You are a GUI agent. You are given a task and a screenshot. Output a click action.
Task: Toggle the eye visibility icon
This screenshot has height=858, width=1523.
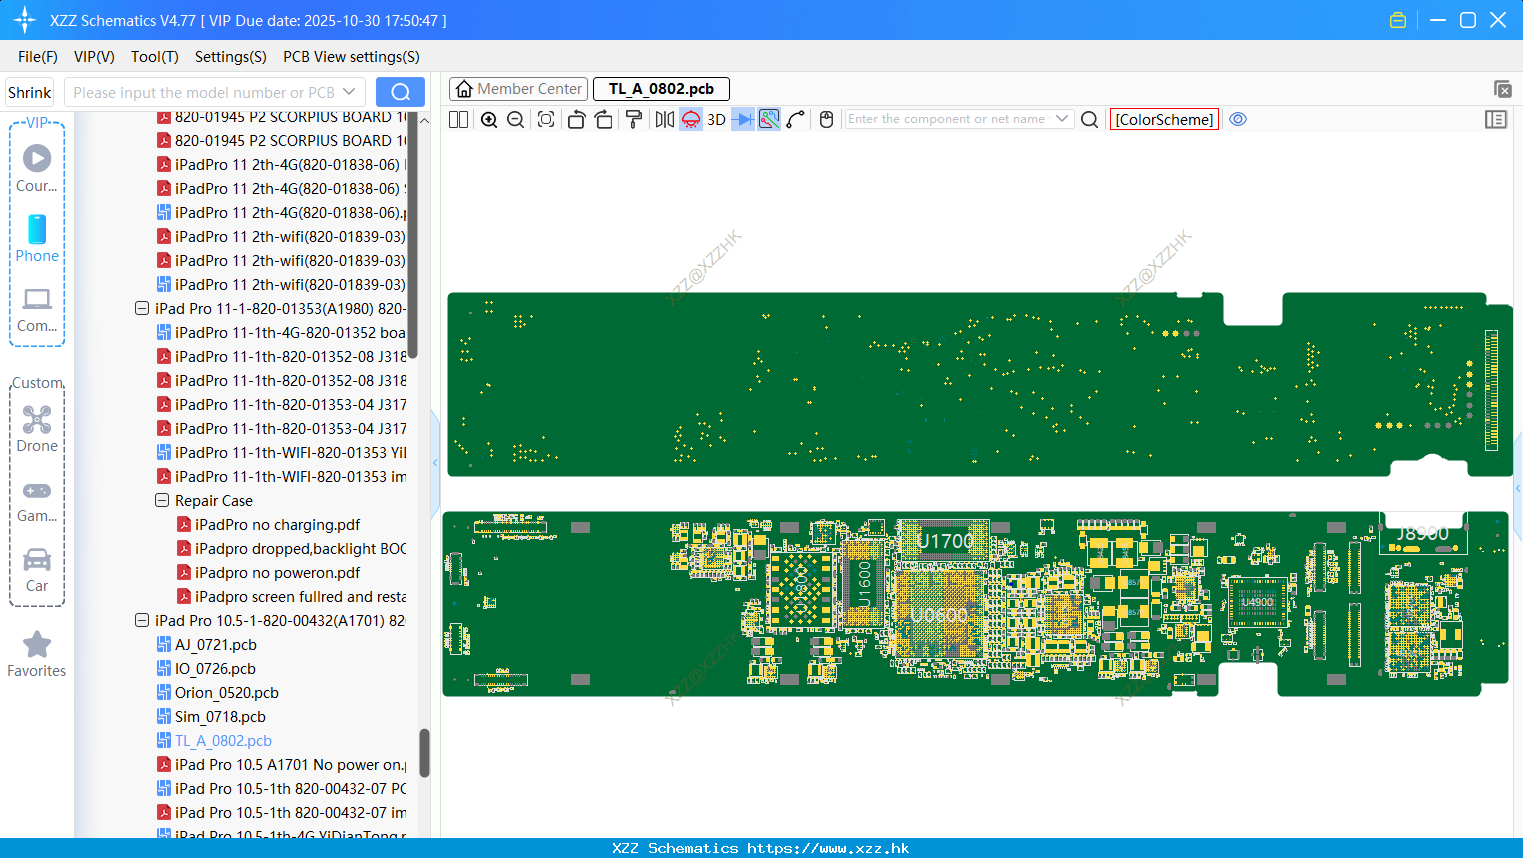click(x=1238, y=119)
